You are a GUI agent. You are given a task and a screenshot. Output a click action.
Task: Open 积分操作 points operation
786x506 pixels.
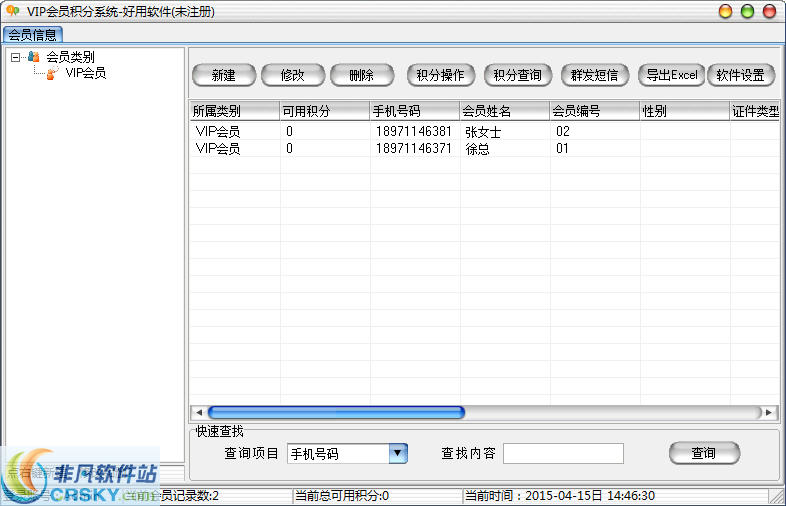point(440,75)
